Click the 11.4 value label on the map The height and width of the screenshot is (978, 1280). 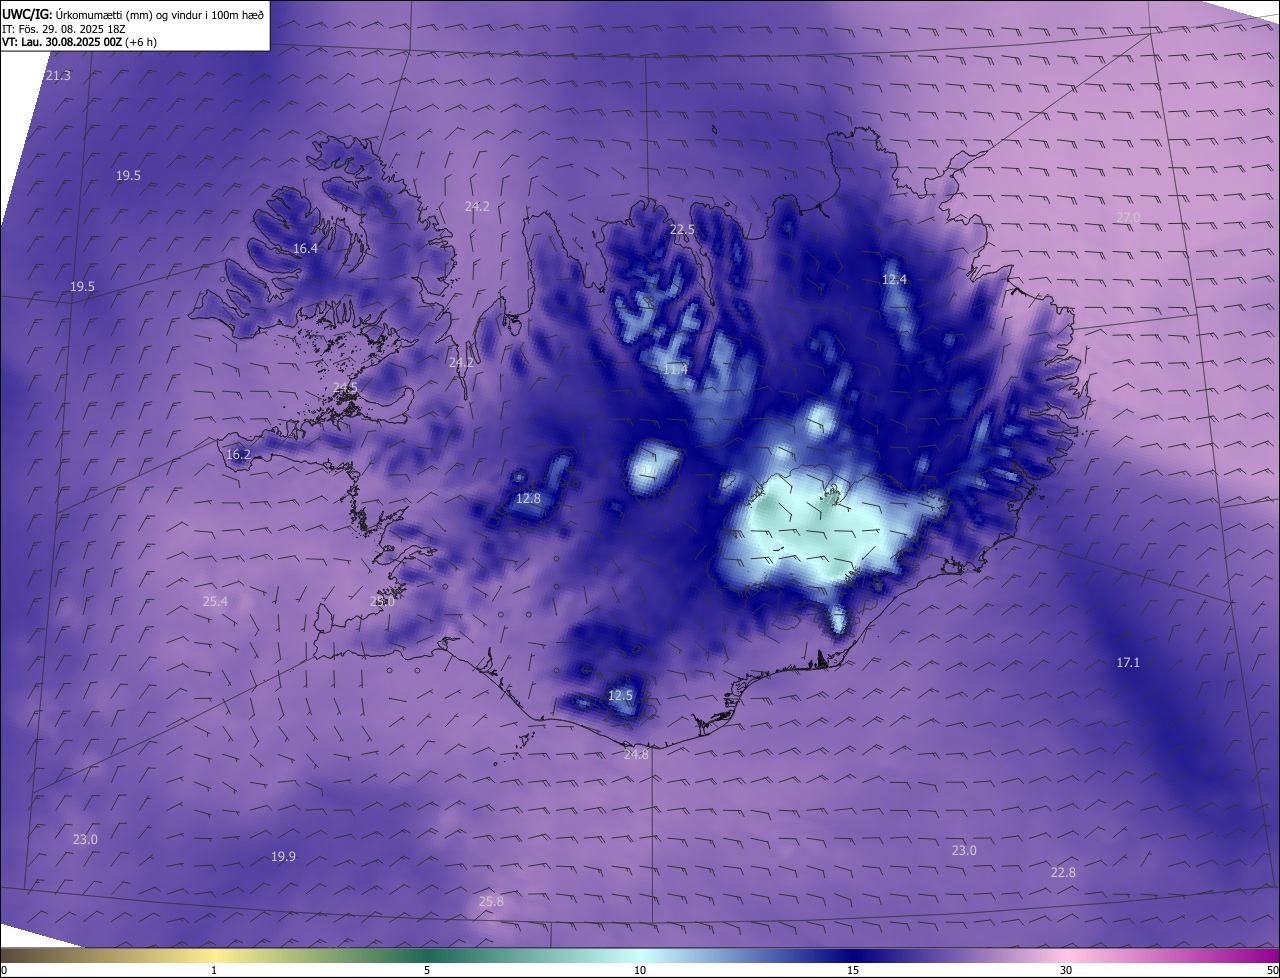[675, 370]
